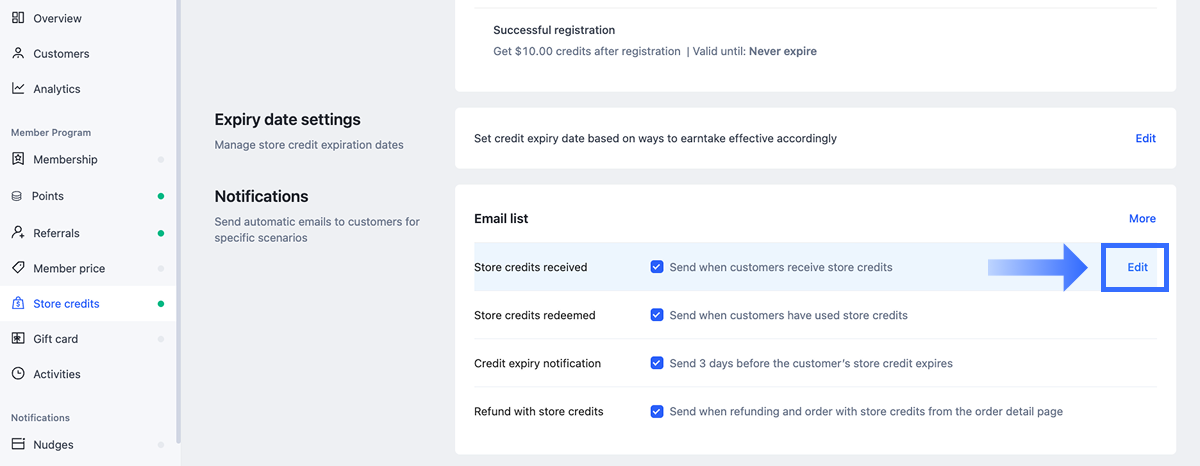Uncheck the Store credits received email checkbox

pos(657,267)
